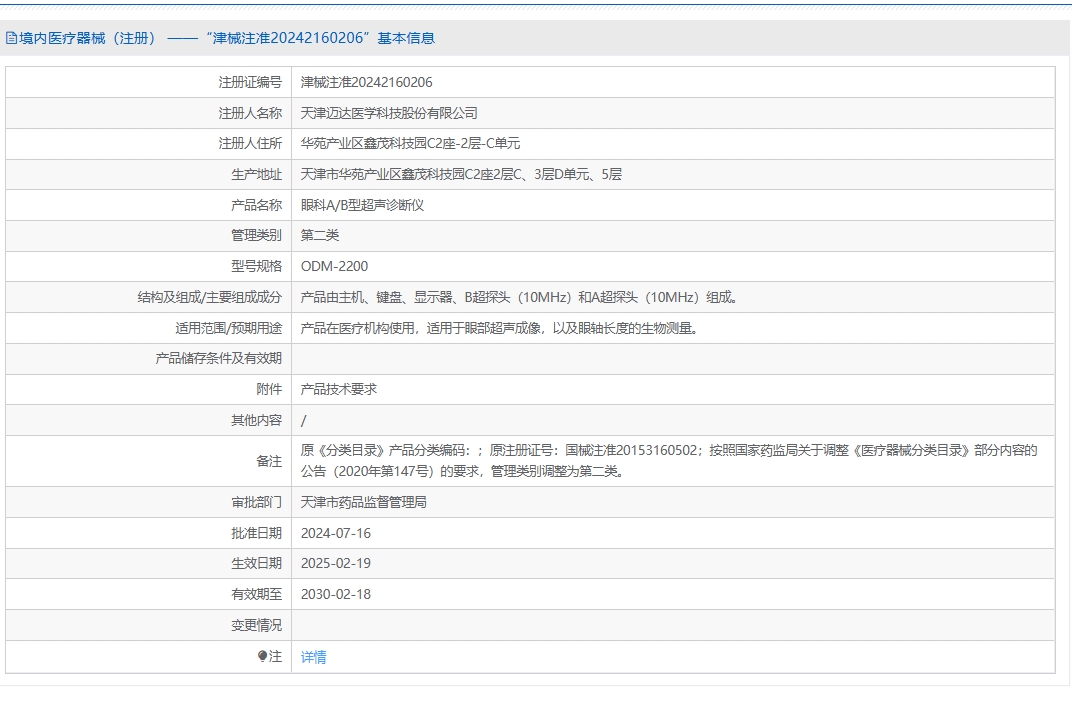Click approval date 2024-07-16

[x=336, y=533]
